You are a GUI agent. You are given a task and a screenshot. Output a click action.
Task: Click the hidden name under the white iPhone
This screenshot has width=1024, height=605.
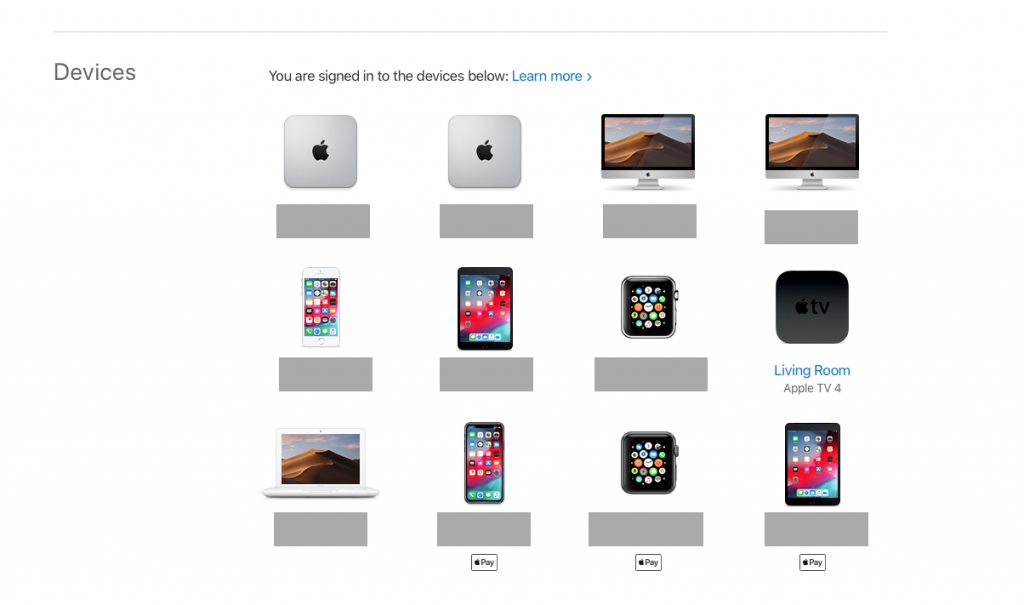(x=326, y=374)
